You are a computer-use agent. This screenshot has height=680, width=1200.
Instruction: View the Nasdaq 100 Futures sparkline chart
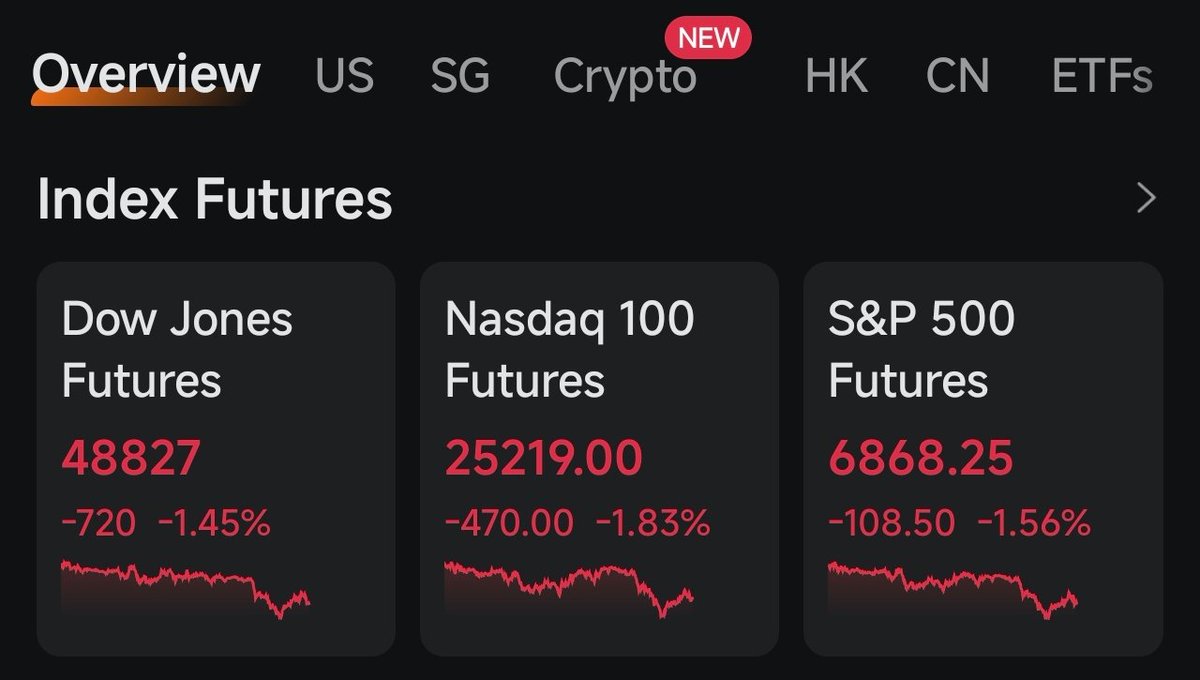tap(569, 588)
